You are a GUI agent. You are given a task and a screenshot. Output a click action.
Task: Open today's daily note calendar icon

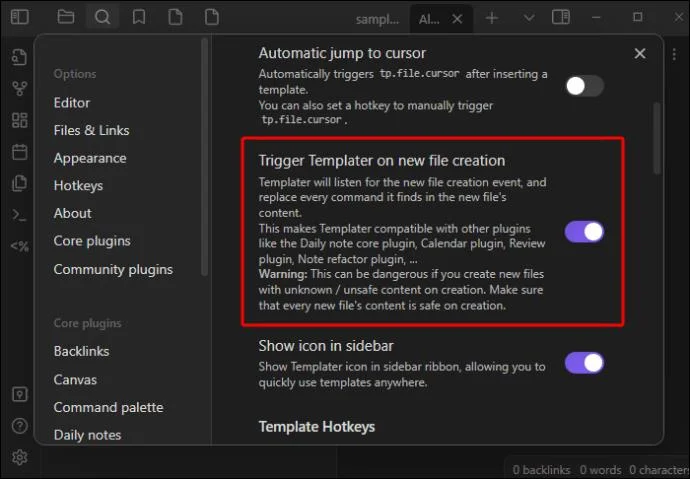click(19, 152)
